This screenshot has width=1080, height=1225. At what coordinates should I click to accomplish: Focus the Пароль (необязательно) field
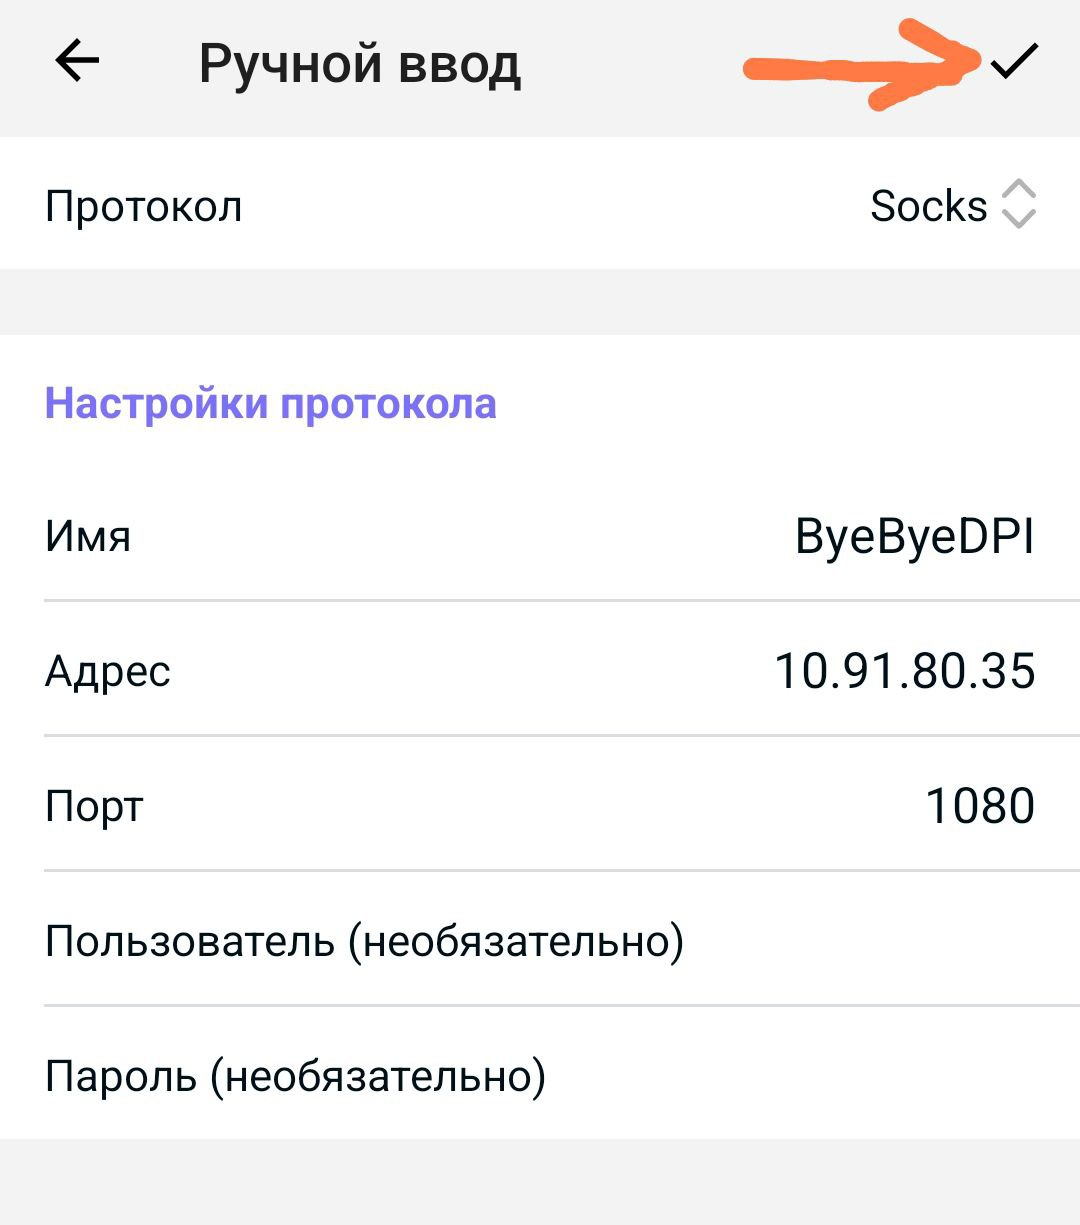coord(296,1076)
